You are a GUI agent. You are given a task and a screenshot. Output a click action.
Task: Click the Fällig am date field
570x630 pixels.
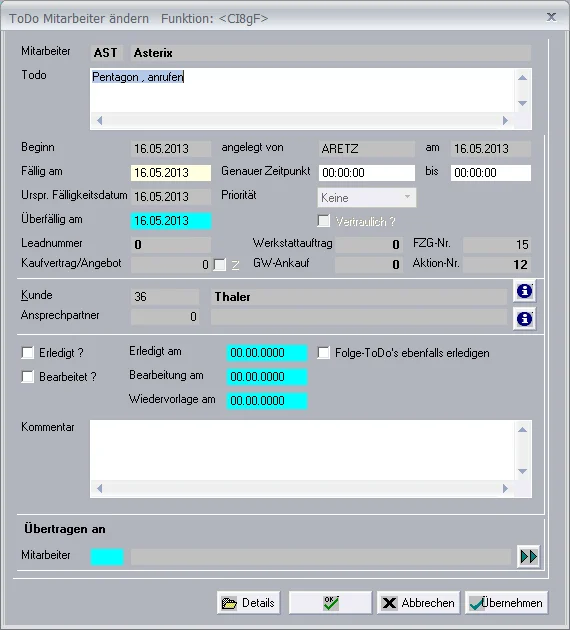(171, 173)
